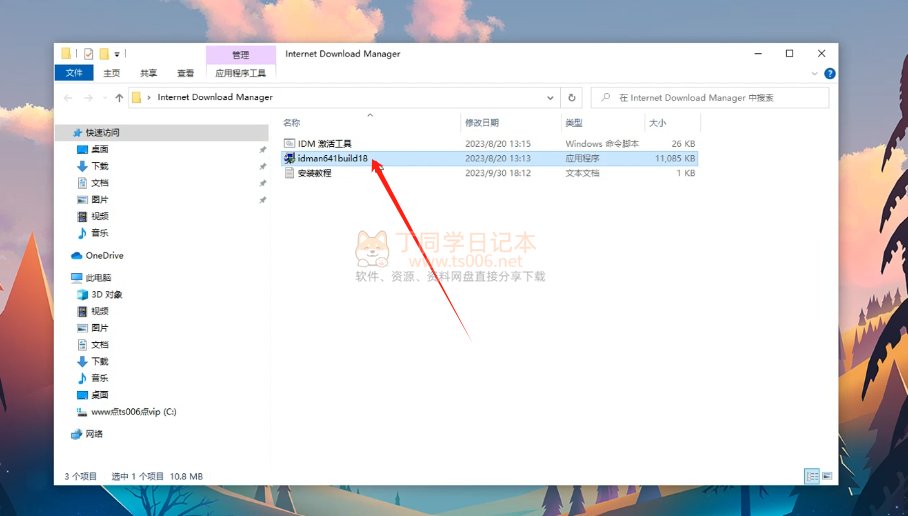Click the Windows 命令脚本 type cell
The image size is (908, 516).
pos(602,143)
